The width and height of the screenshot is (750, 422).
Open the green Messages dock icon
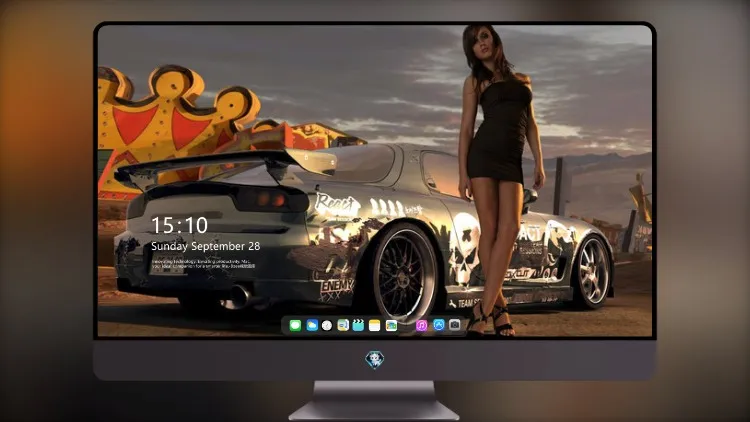coord(295,325)
